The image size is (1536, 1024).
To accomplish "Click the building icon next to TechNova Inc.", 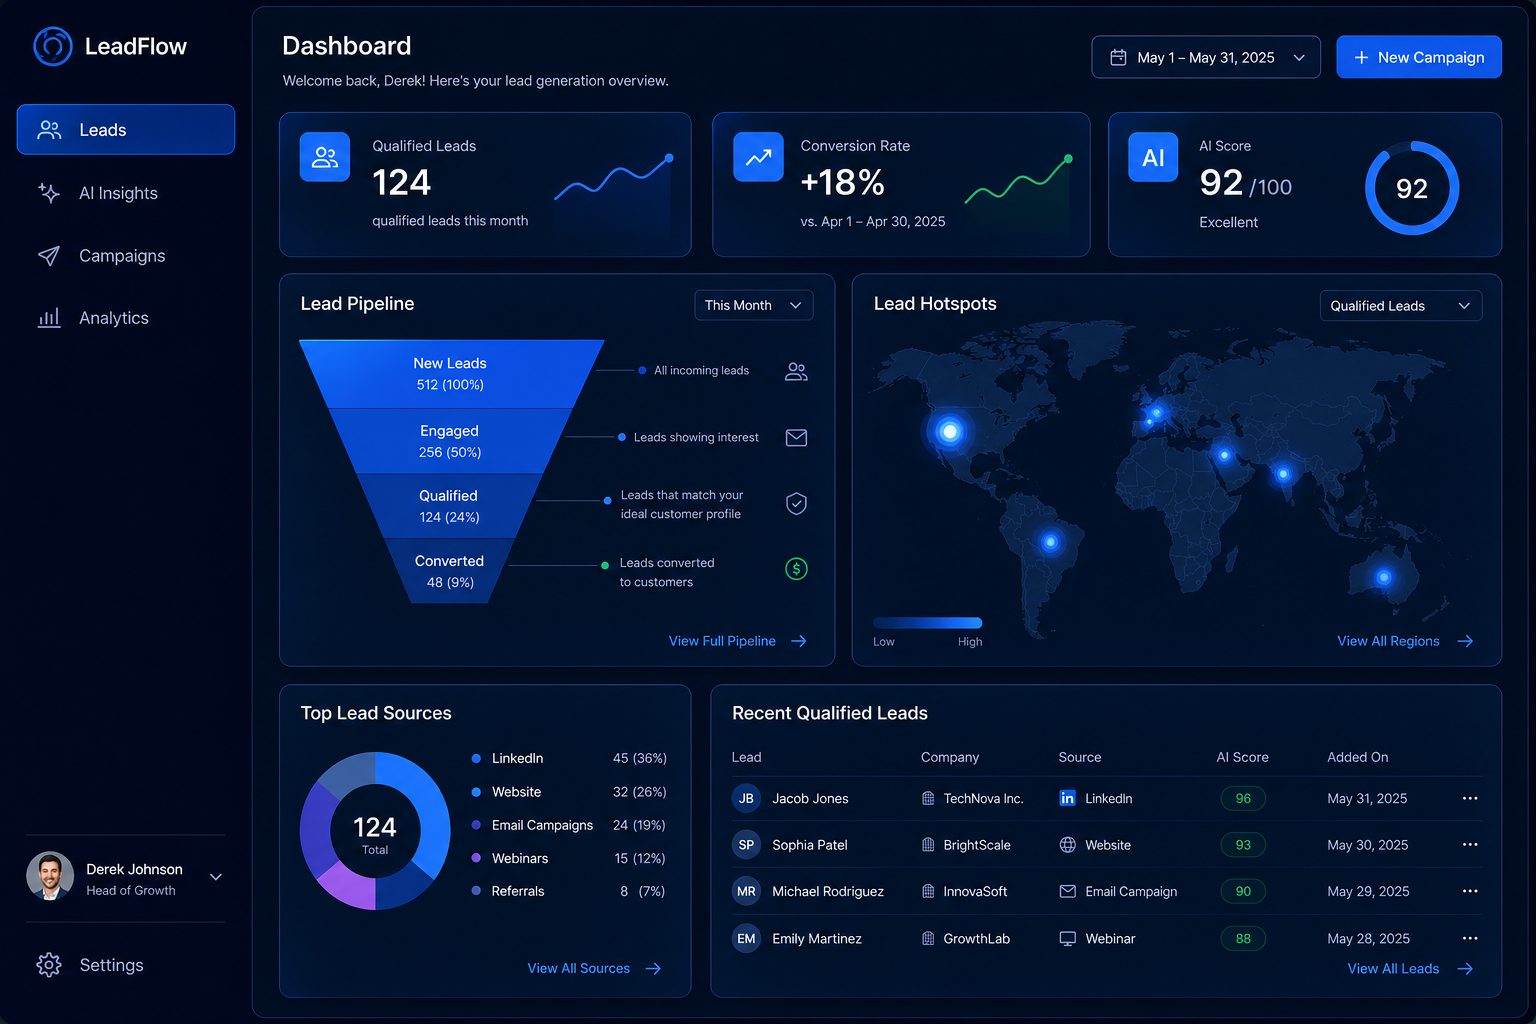I will tap(928, 798).
